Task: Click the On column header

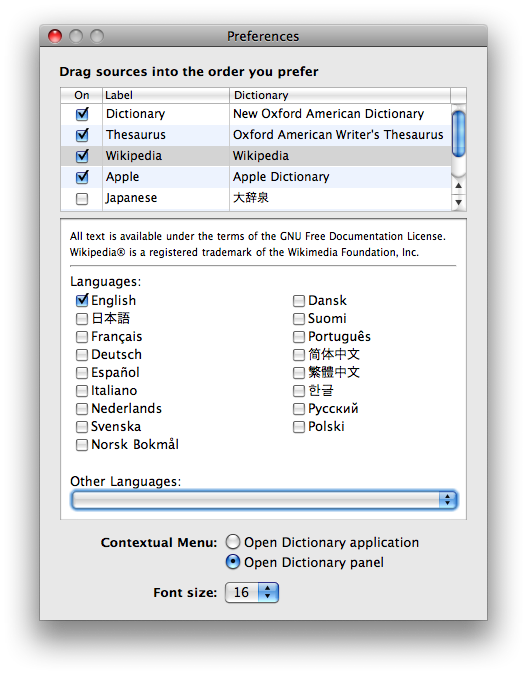Action: click(81, 95)
